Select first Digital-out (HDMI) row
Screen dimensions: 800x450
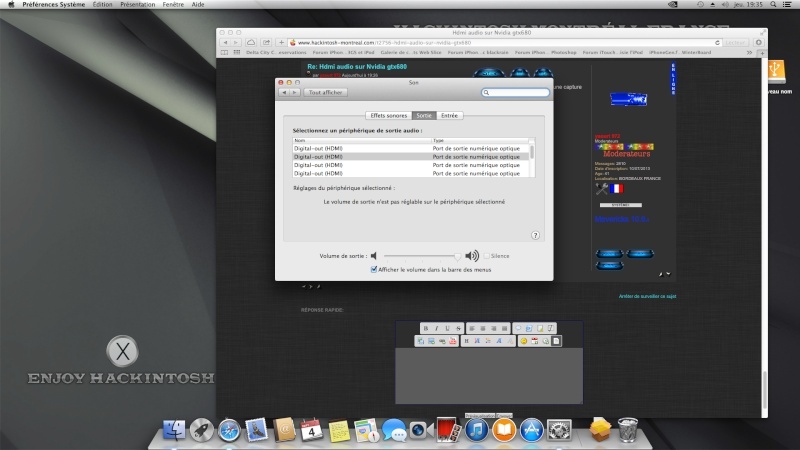411,148
